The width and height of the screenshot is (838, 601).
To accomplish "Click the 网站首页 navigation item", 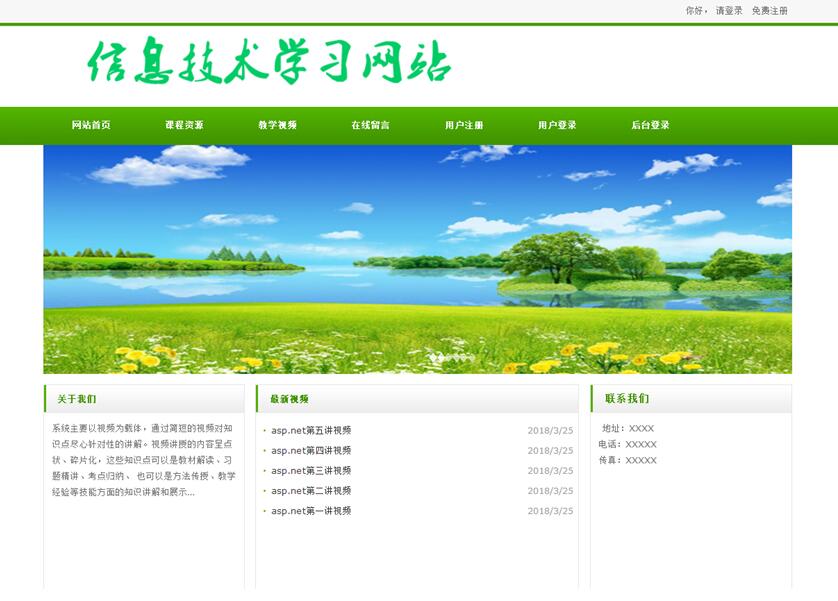I will tap(91, 125).
